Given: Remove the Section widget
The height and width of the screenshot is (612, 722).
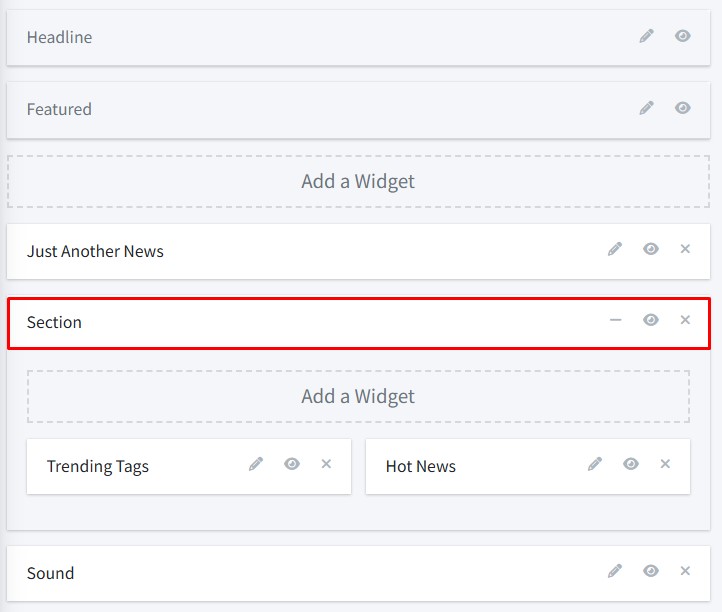Looking at the screenshot, I should tap(685, 320).
